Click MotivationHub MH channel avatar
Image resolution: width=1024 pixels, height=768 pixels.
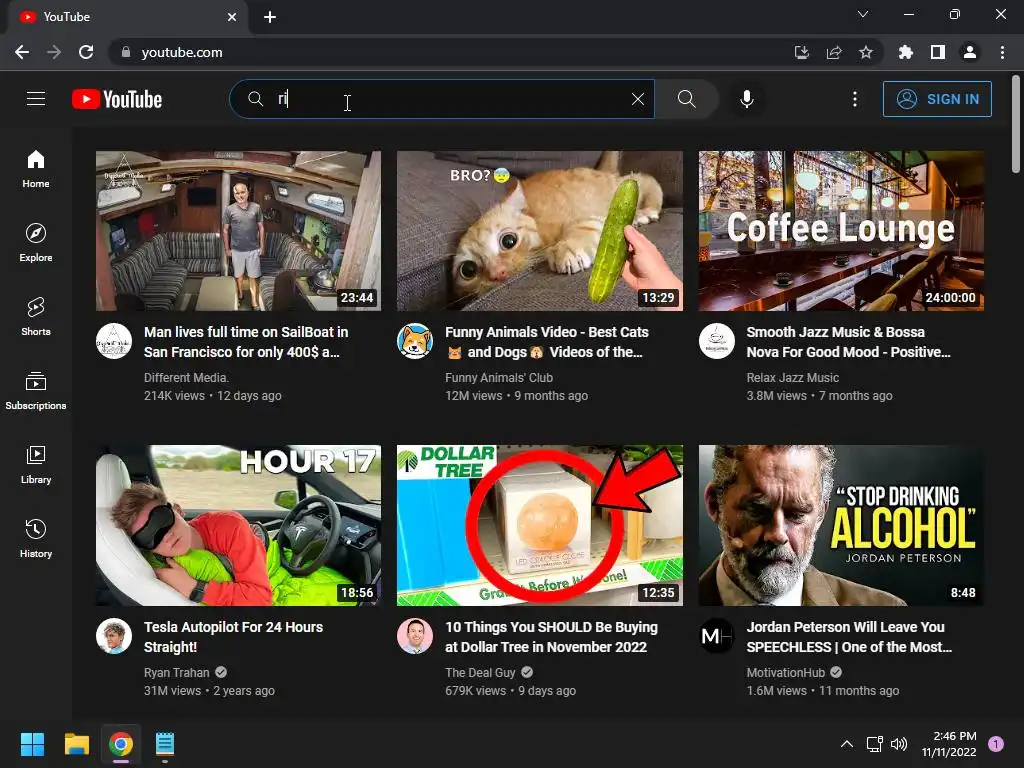[x=716, y=636]
